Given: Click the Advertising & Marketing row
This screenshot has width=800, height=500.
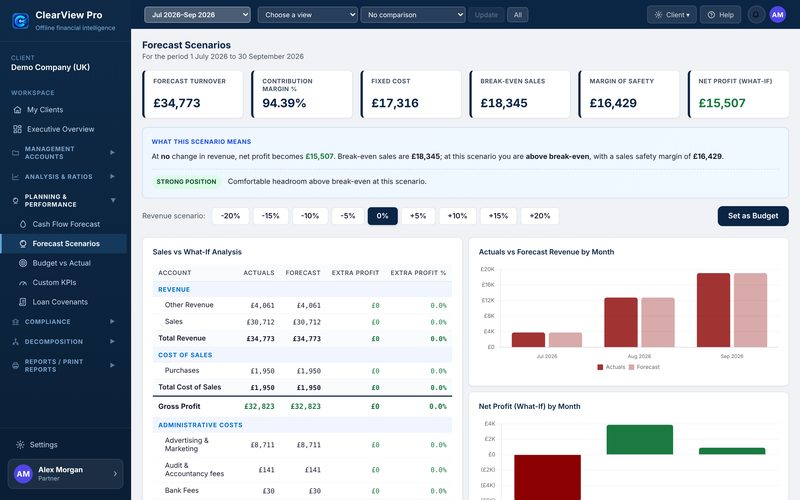Looking at the screenshot, I should coord(302,445).
